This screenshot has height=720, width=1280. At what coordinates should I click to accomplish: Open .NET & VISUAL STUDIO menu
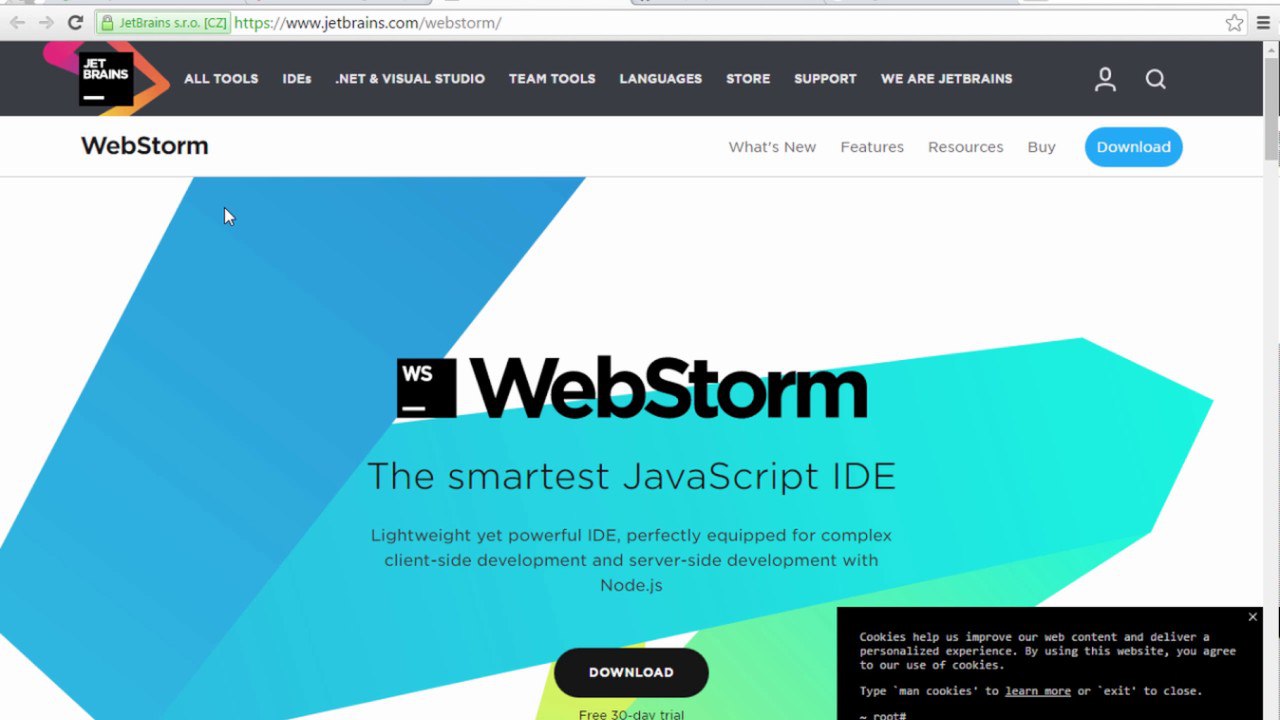tap(410, 79)
